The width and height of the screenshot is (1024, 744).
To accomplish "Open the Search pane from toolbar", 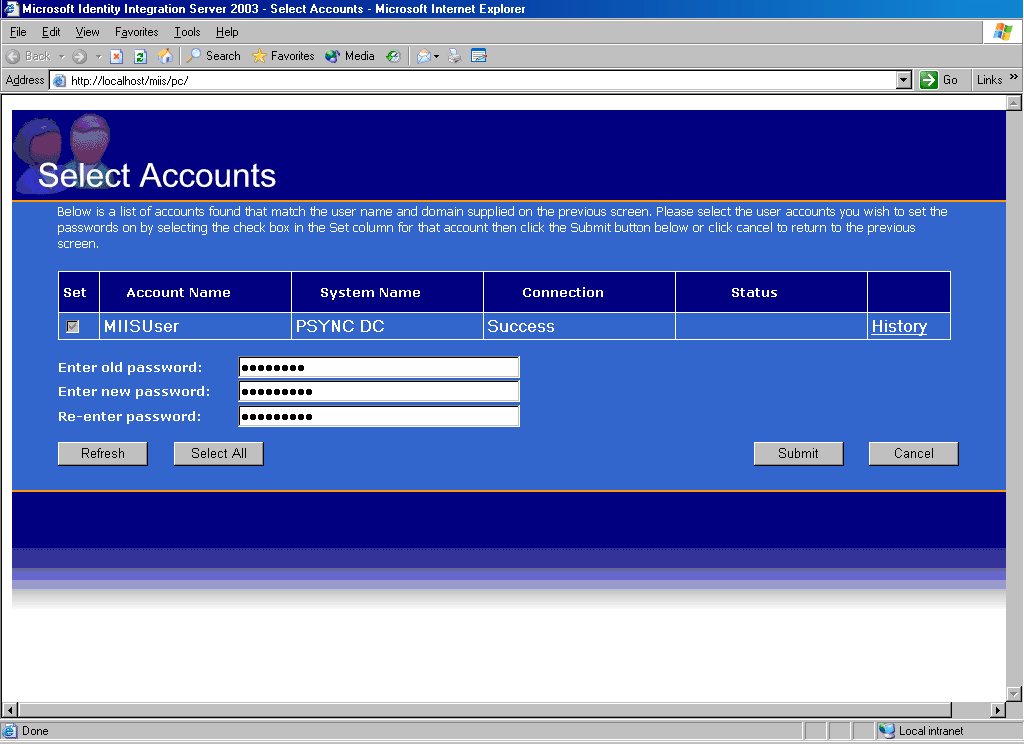I will coord(214,56).
